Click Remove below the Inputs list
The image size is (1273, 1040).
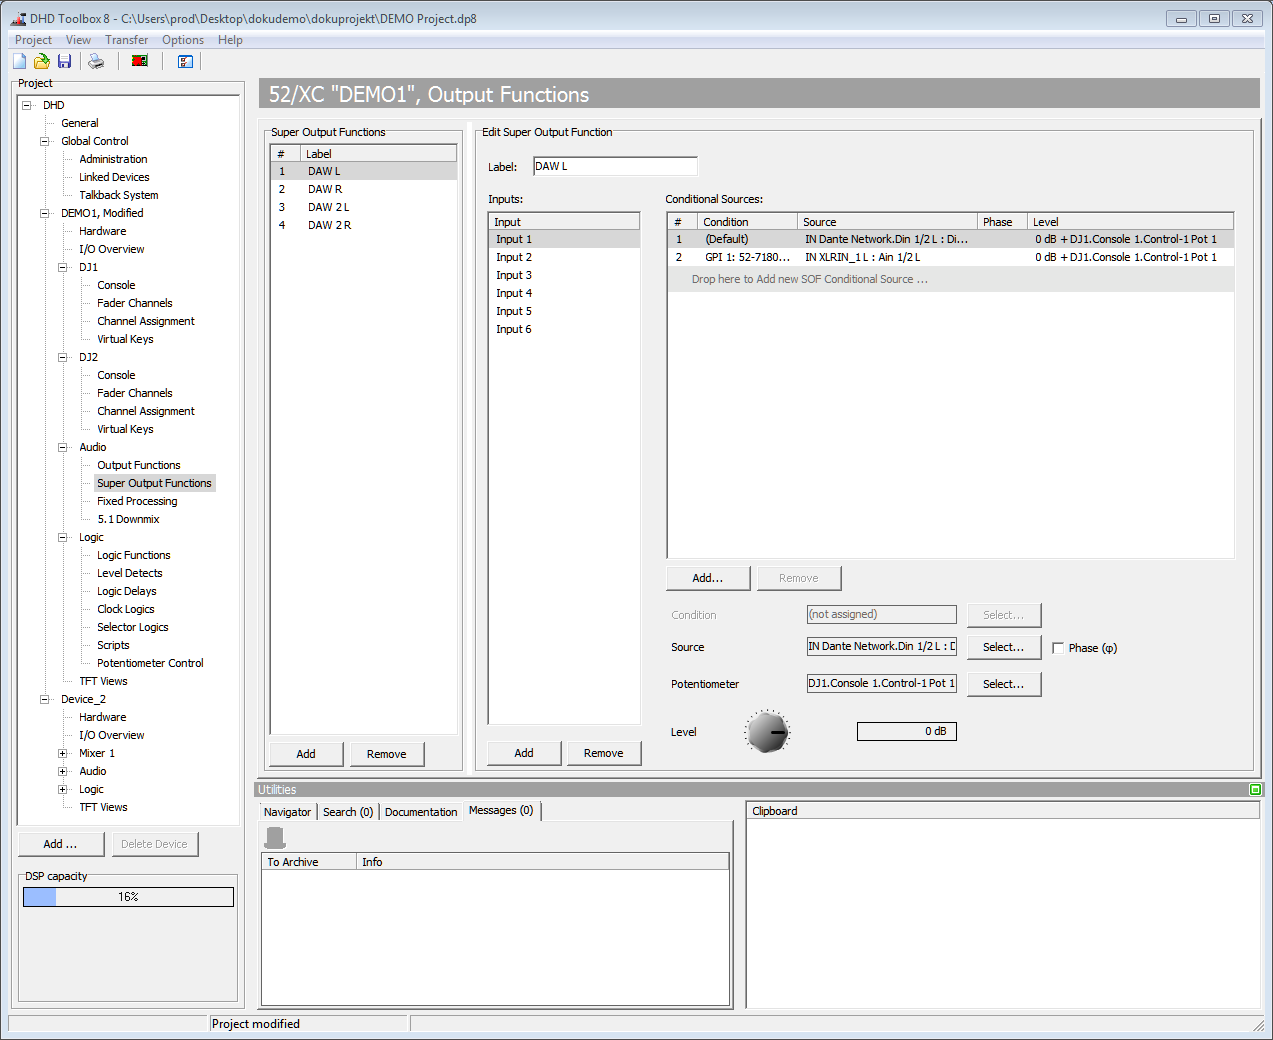click(x=604, y=753)
